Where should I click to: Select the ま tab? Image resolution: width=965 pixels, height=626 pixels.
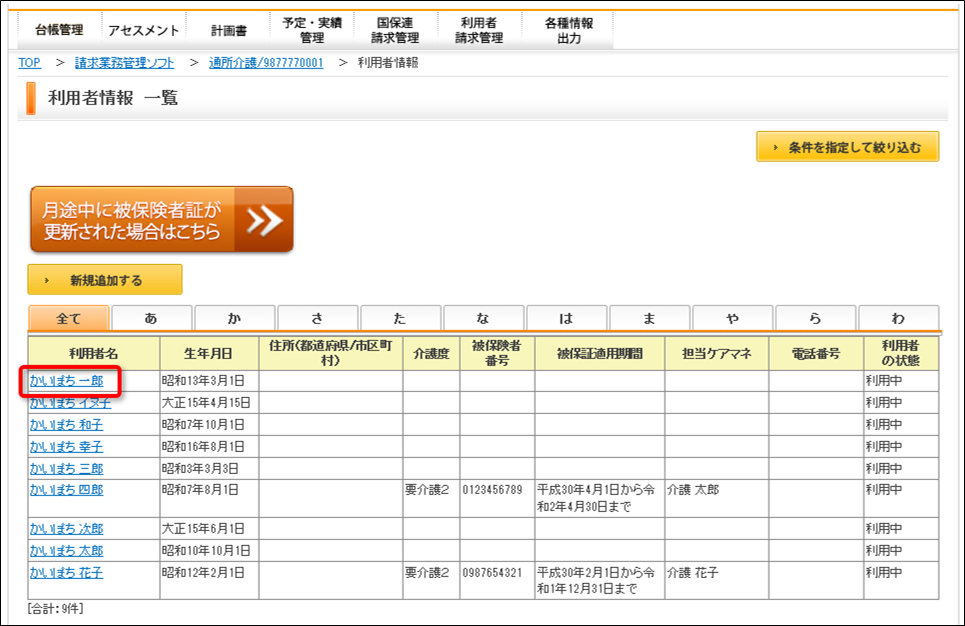tap(649, 318)
